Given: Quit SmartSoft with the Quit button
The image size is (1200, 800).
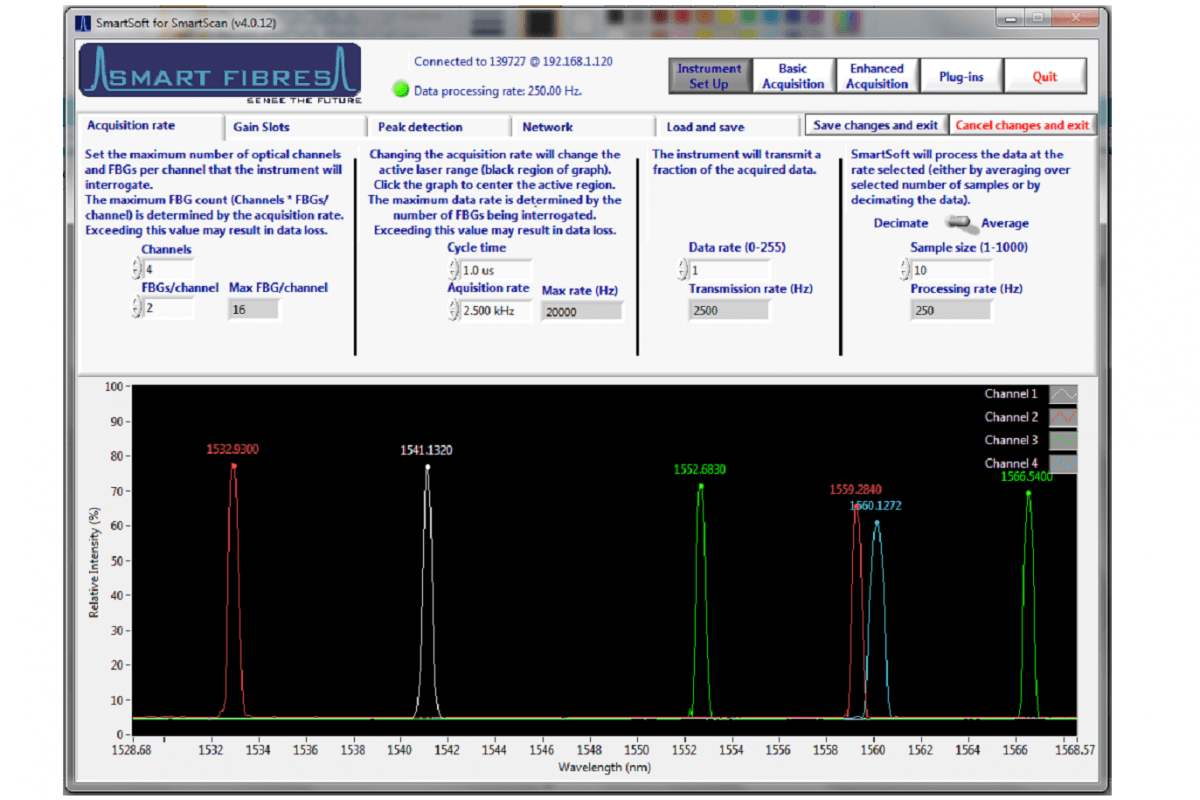Looking at the screenshot, I should pyautogui.click(x=1045, y=76).
